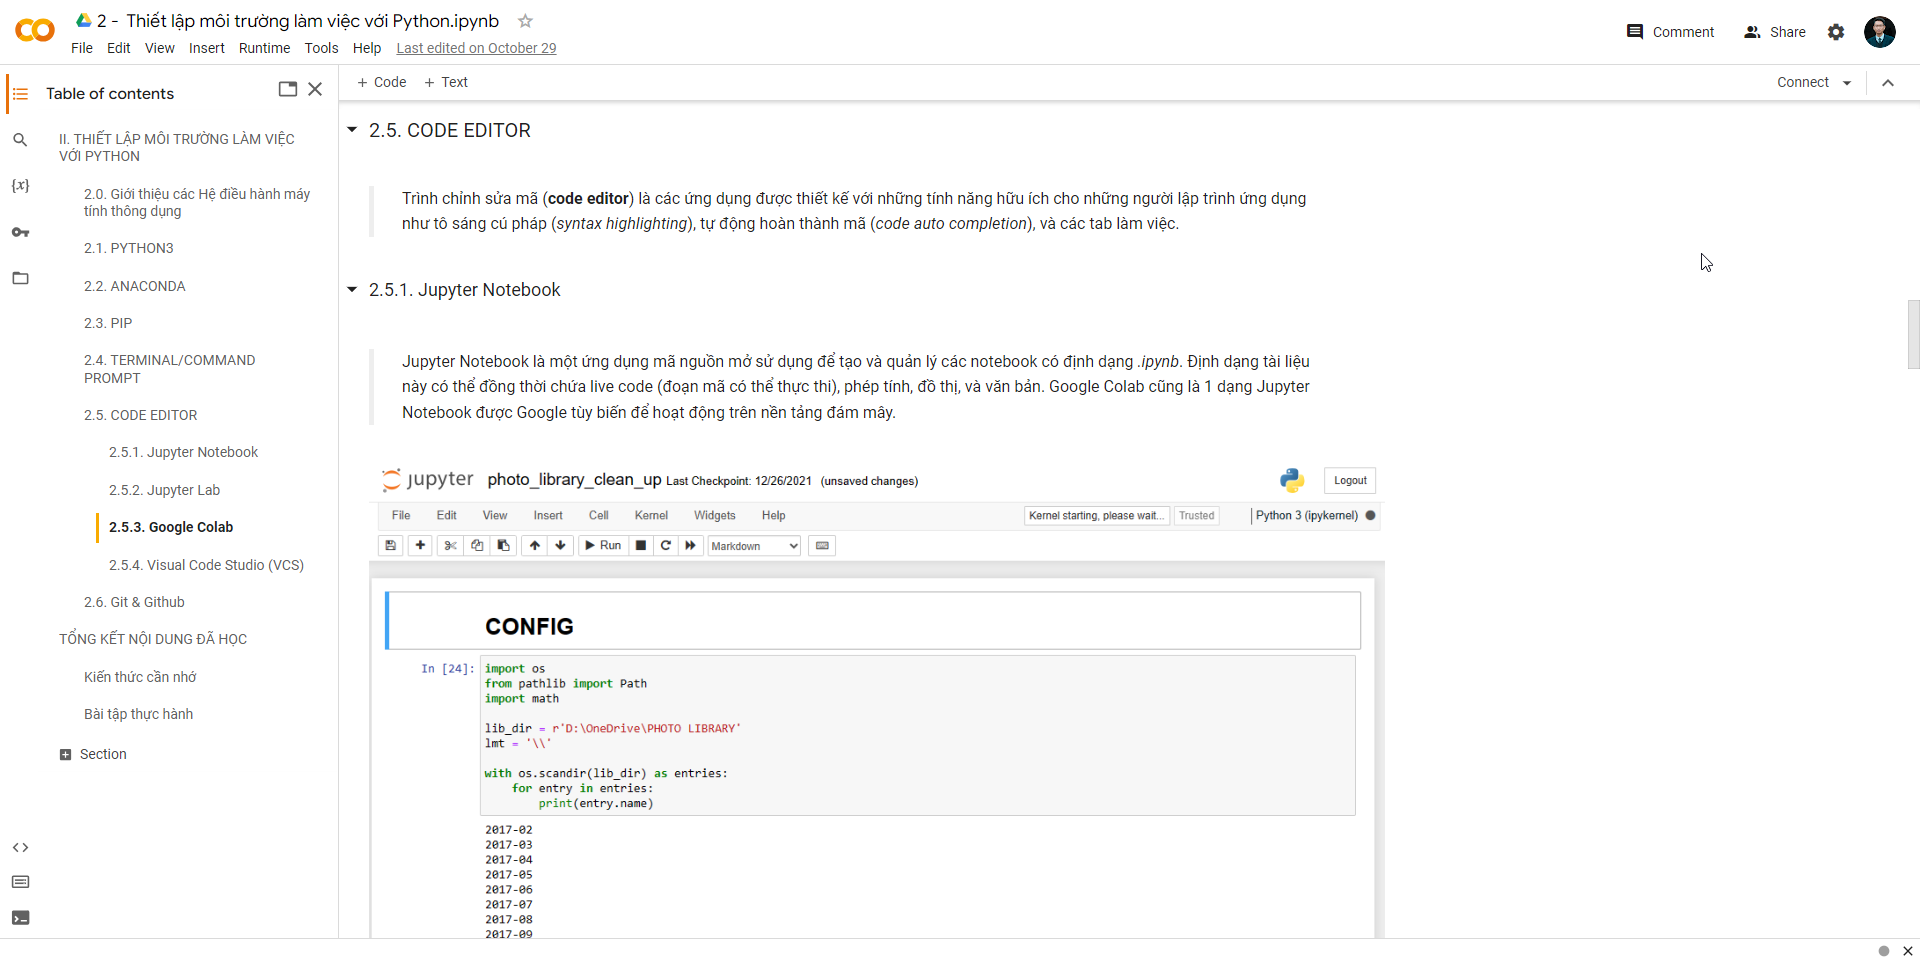Add a new Code cell
This screenshot has height=963, width=1920.
coord(381,82)
